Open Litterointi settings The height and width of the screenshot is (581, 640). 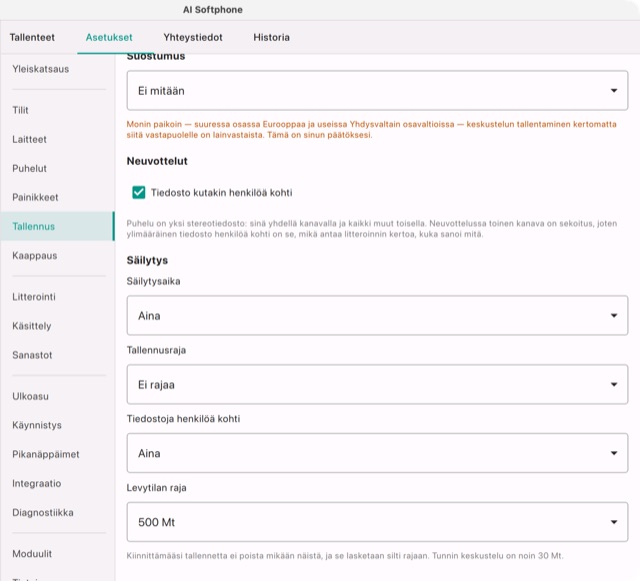click(57, 297)
